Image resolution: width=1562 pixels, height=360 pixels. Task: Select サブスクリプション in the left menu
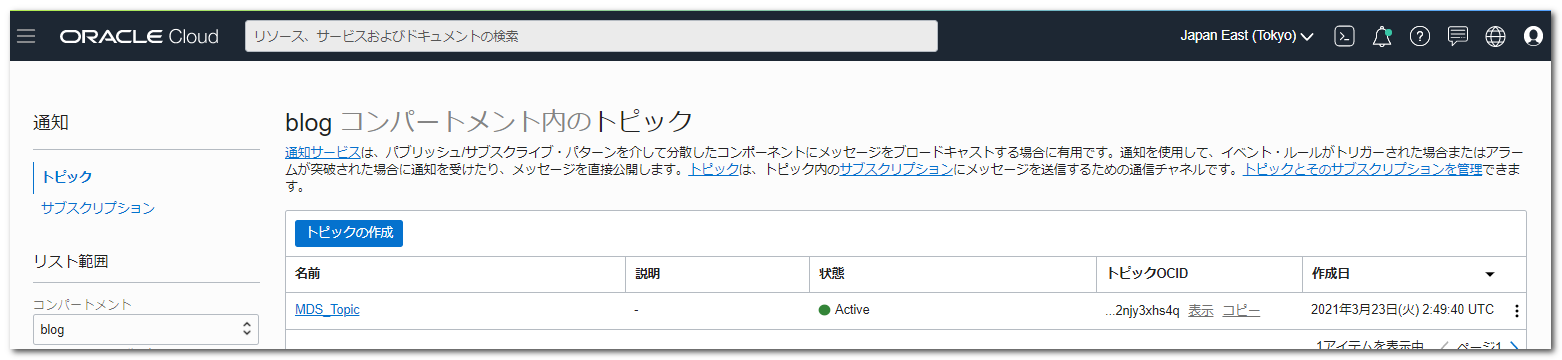coord(98,208)
